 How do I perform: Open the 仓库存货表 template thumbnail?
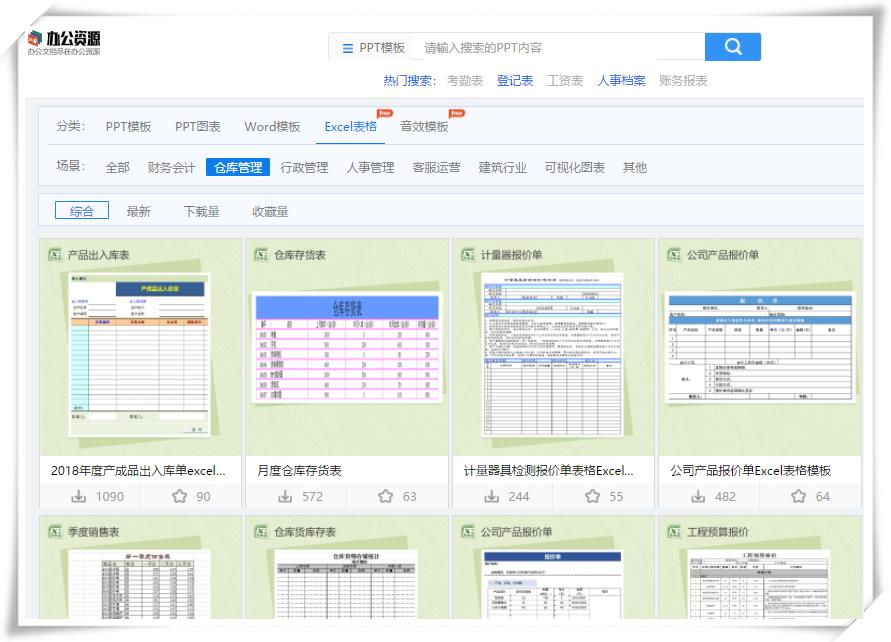click(x=347, y=348)
